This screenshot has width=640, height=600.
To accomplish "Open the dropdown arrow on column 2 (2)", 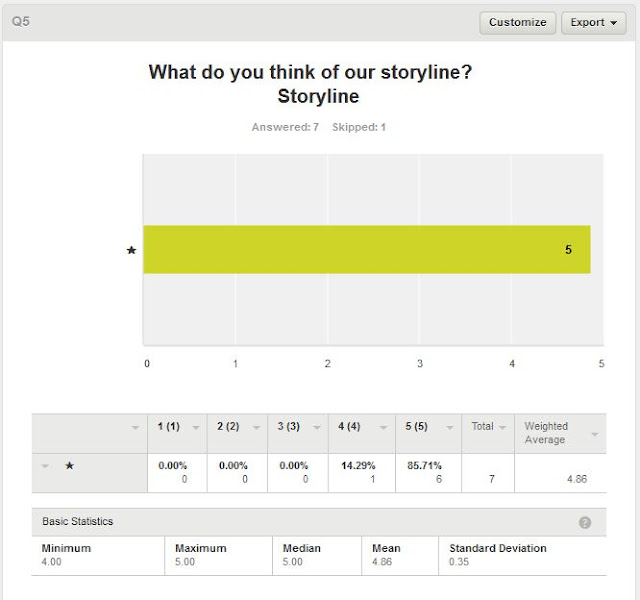I will (x=256, y=427).
